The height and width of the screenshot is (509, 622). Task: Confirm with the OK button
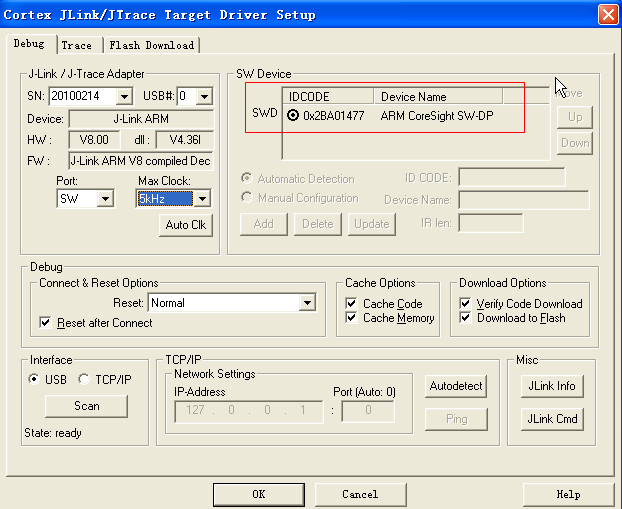[x=259, y=494]
